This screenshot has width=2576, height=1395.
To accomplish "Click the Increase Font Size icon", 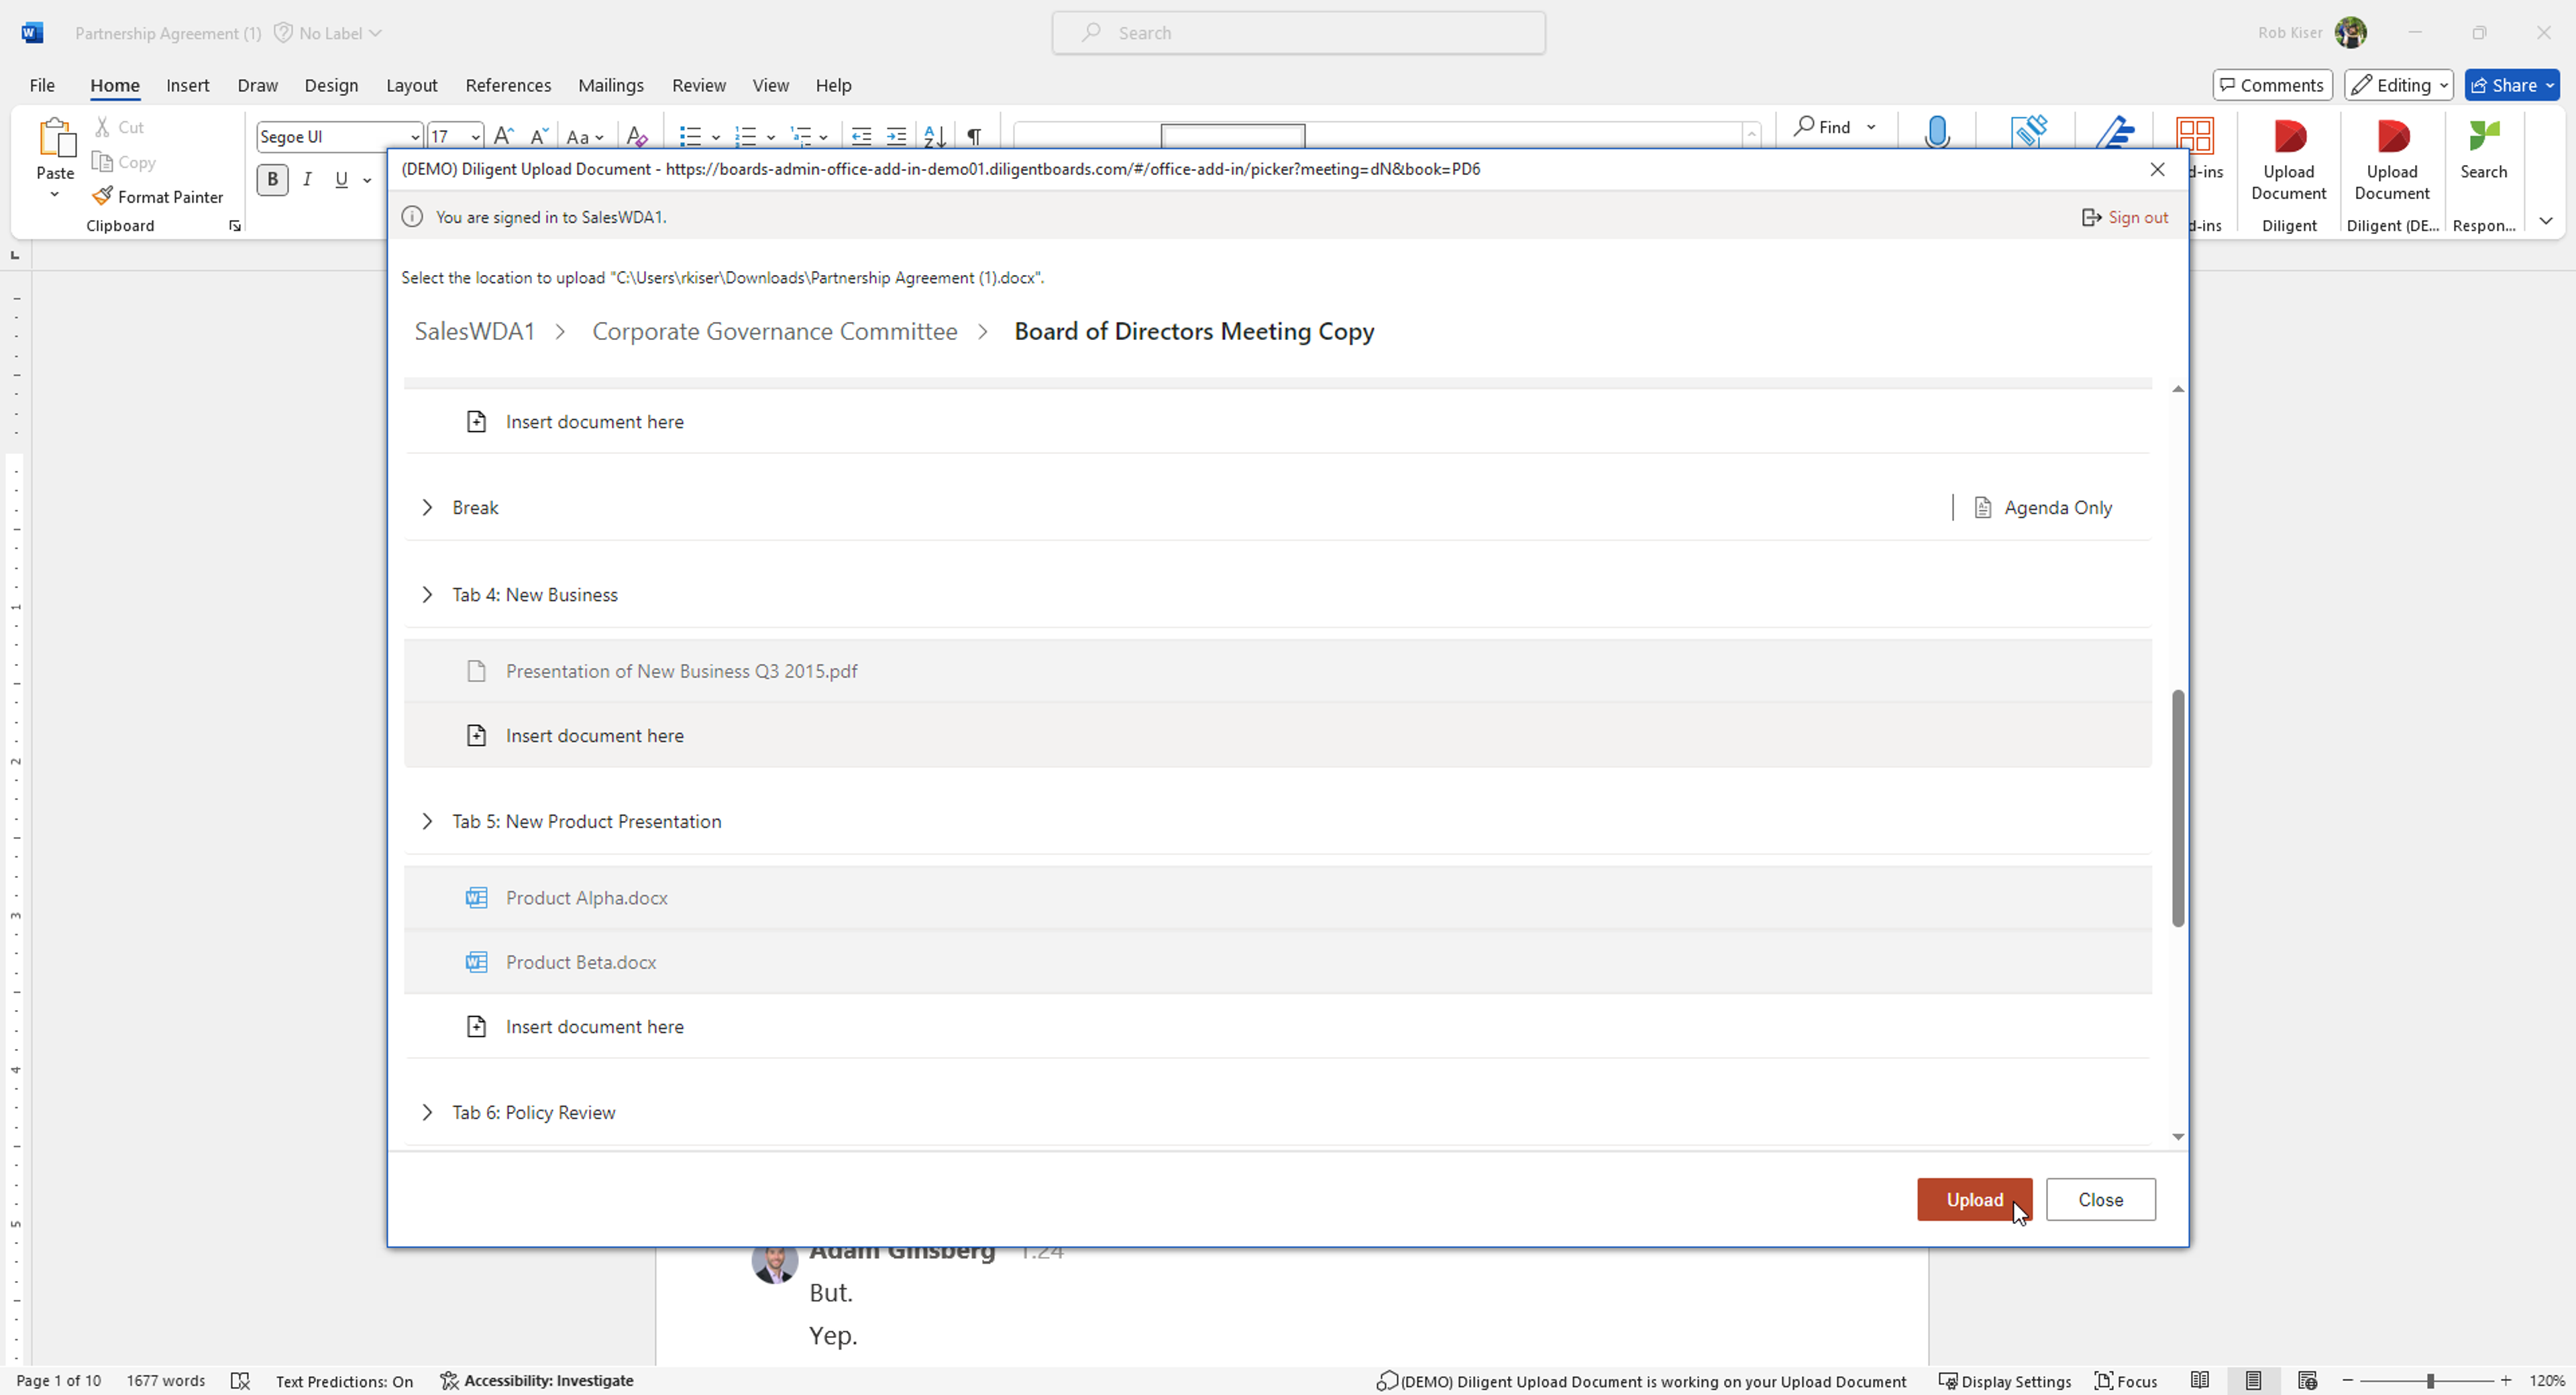I will point(504,136).
